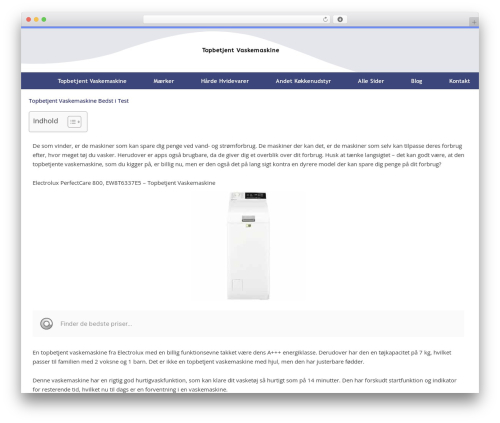Image resolution: width=500 pixels, height=423 pixels.
Task: Click the site title Topbetjent Vaskemaskine in header
Action: (240, 50)
